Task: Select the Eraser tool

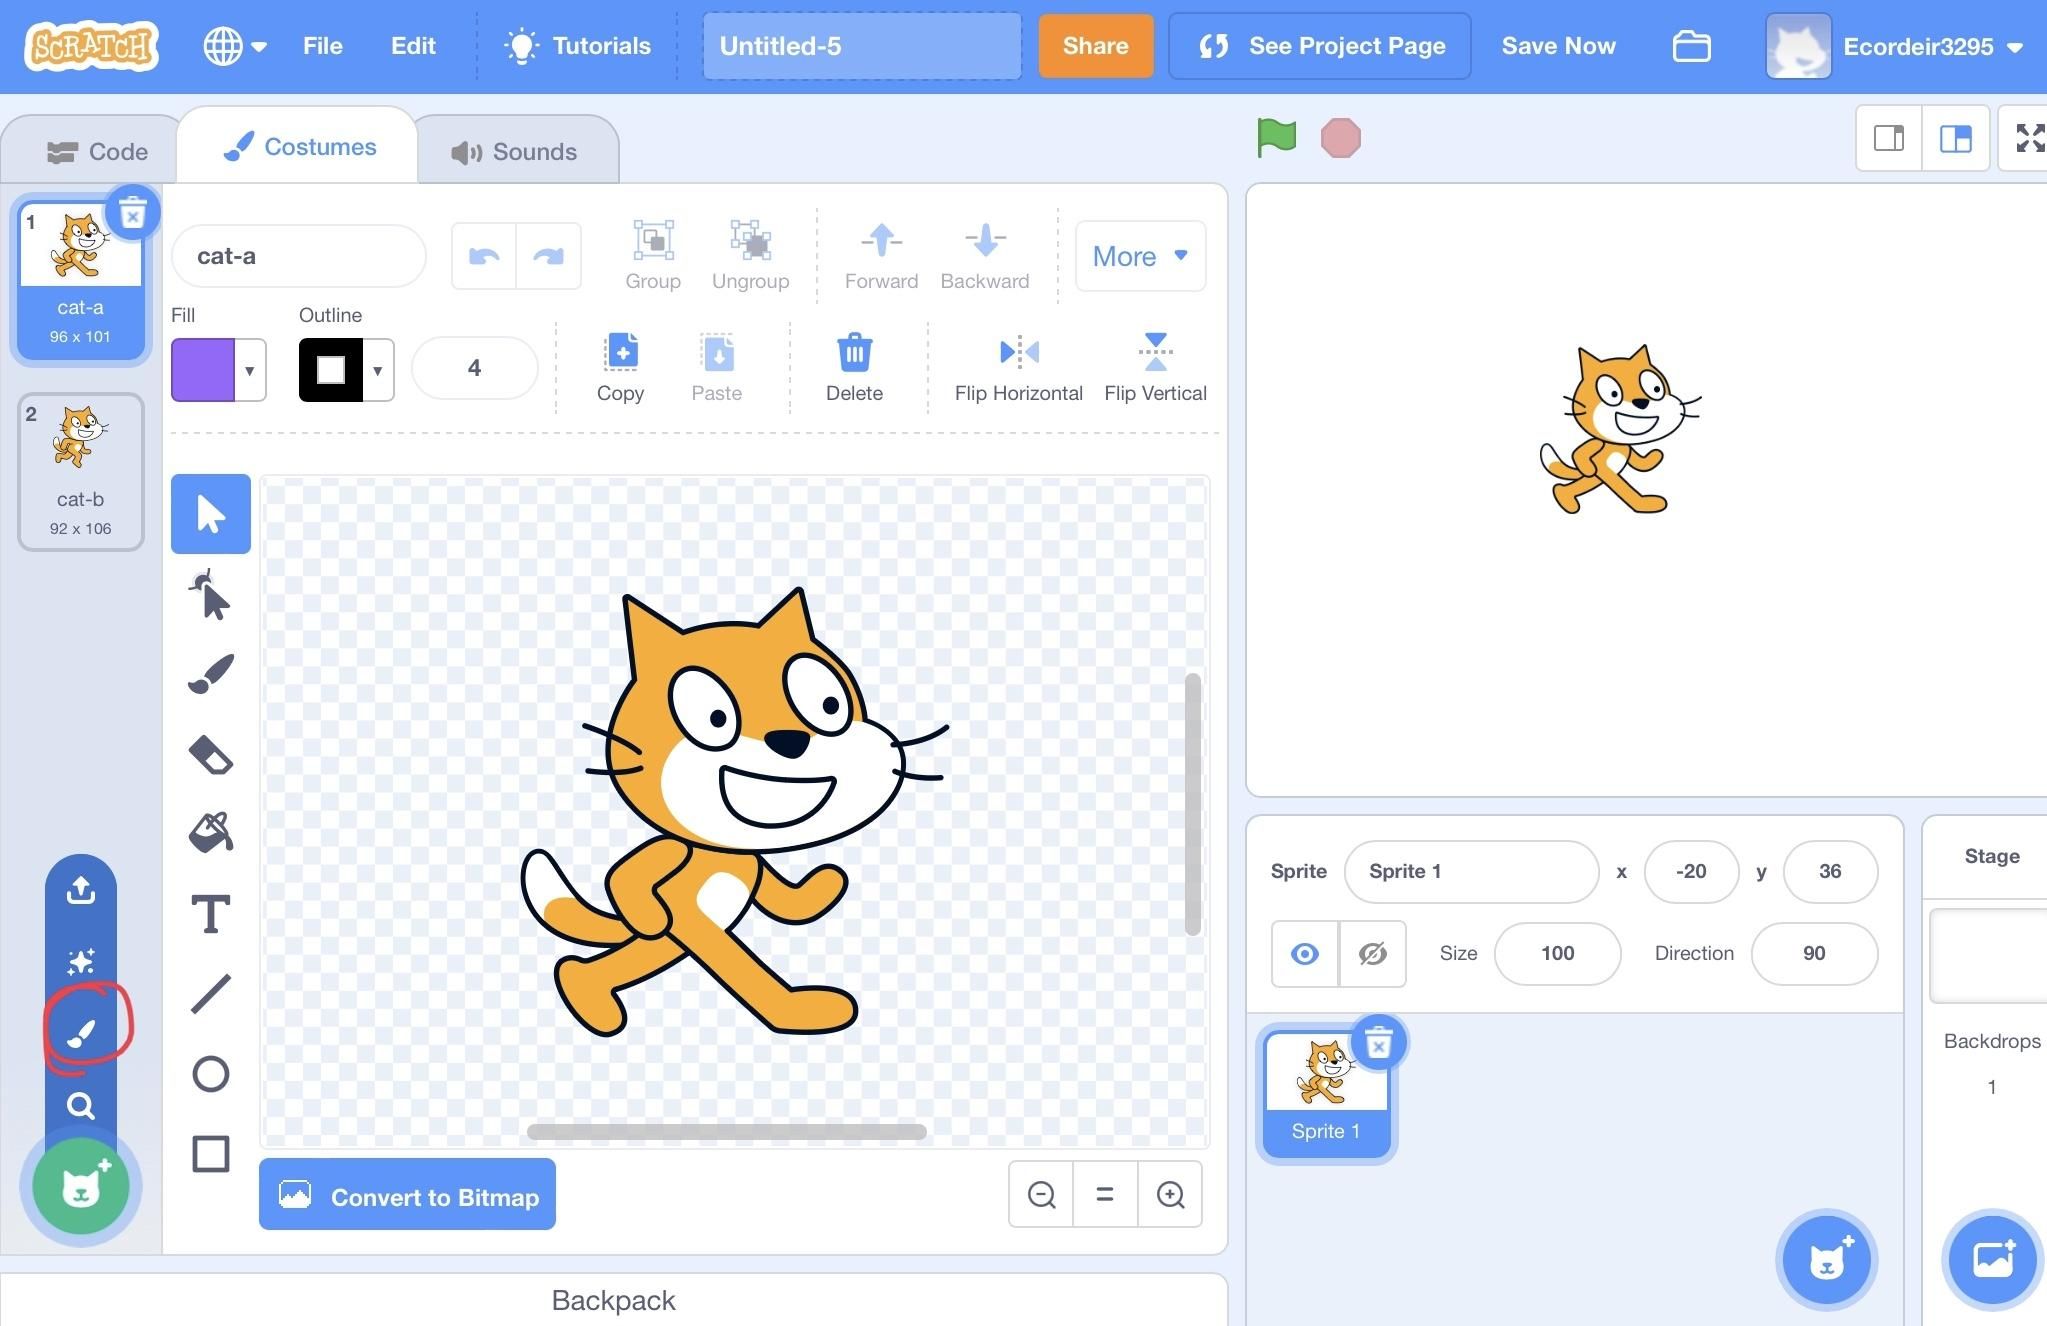Action: (210, 754)
